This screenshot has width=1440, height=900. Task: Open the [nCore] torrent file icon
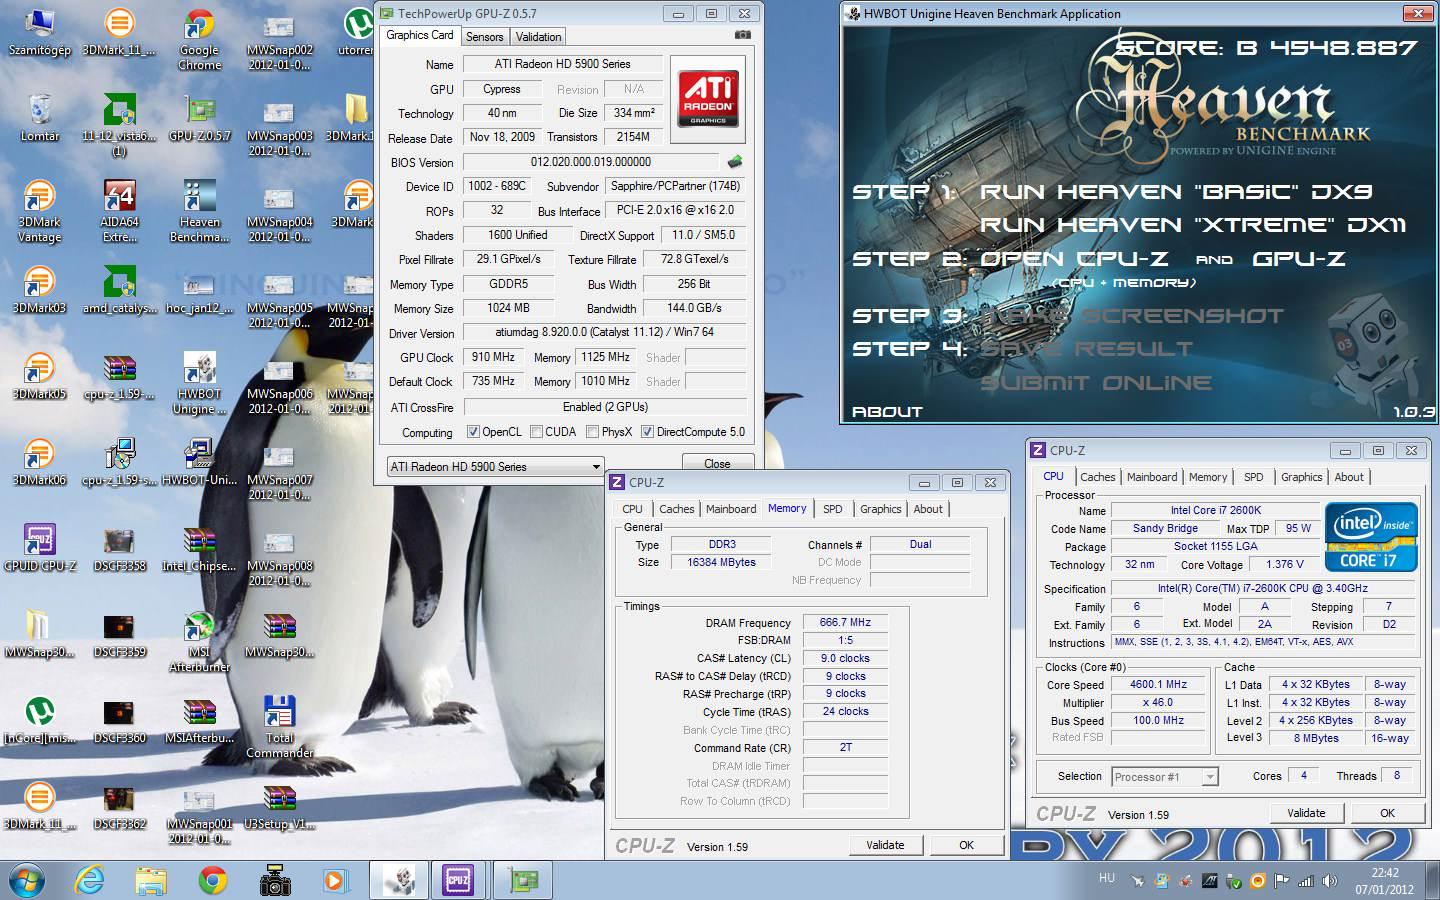click(x=39, y=720)
